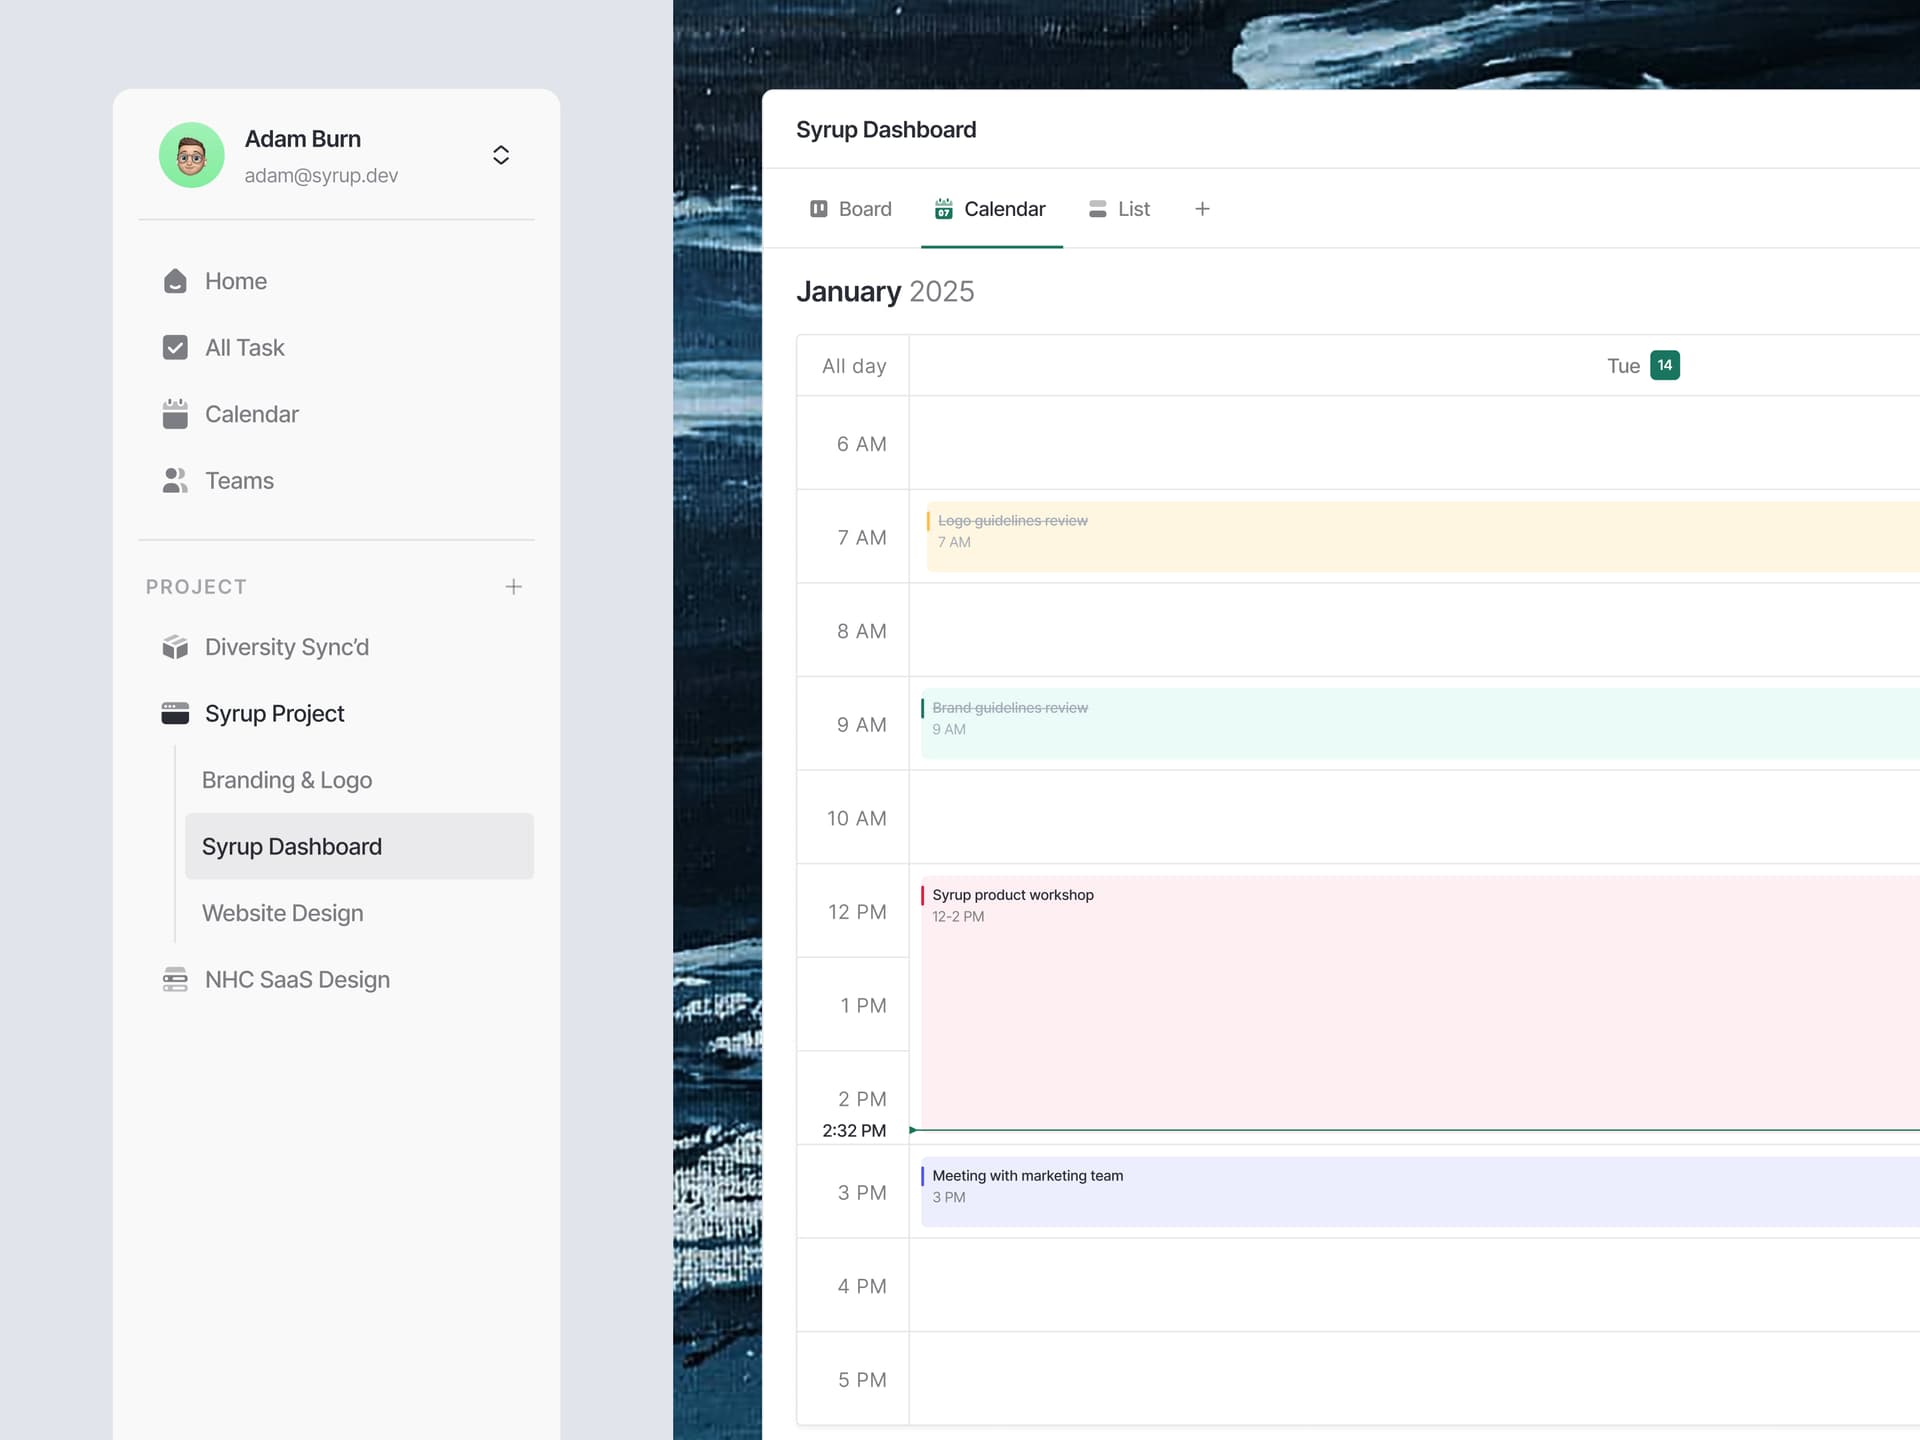Add a new view tab
The image size is (1920, 1440).
point(1202,209)
